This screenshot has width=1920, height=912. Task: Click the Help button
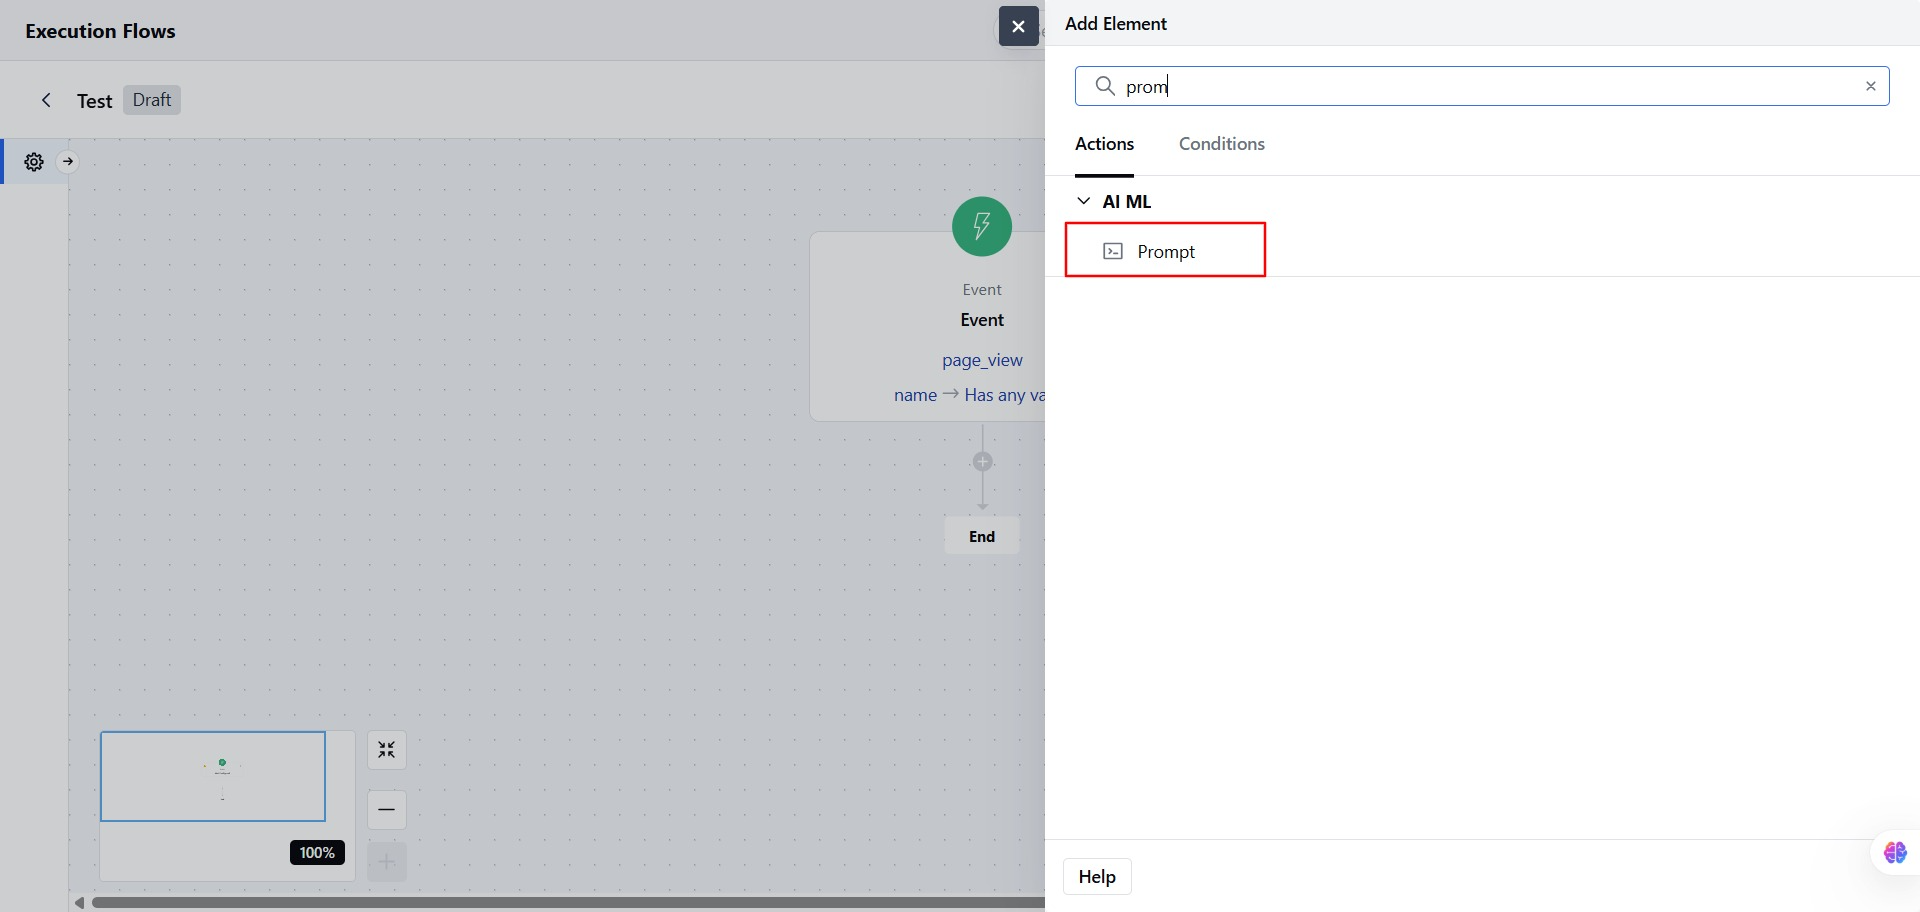(x=1097, y=877)
